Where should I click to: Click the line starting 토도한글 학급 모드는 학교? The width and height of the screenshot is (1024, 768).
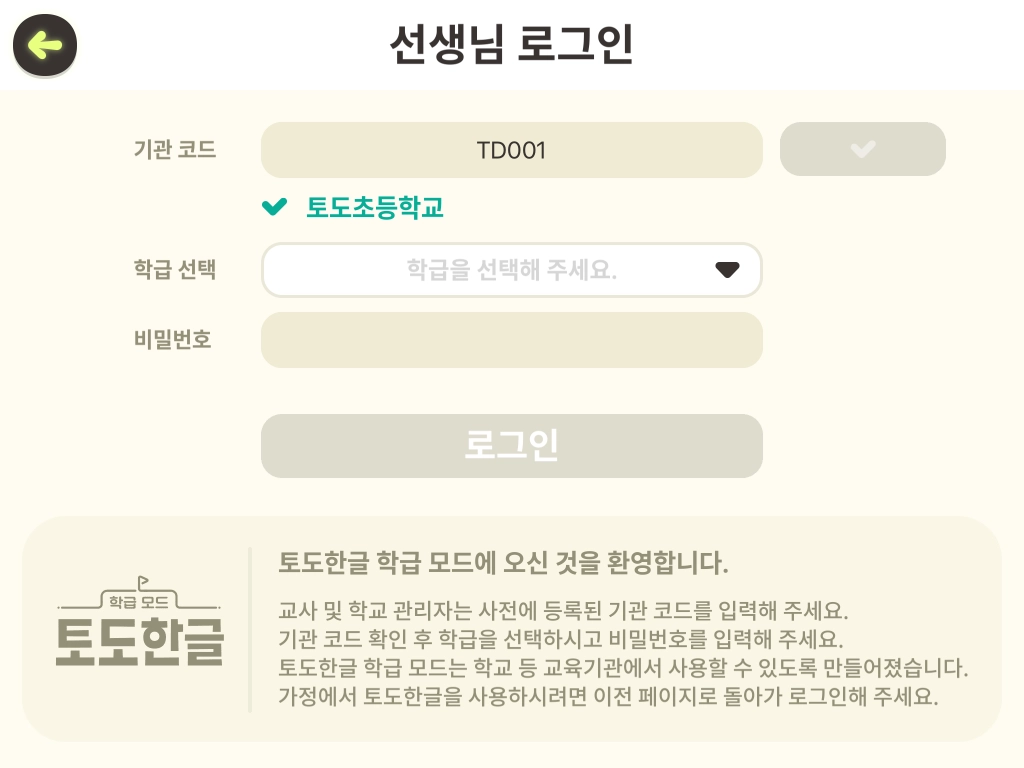(x=624, y=667)
